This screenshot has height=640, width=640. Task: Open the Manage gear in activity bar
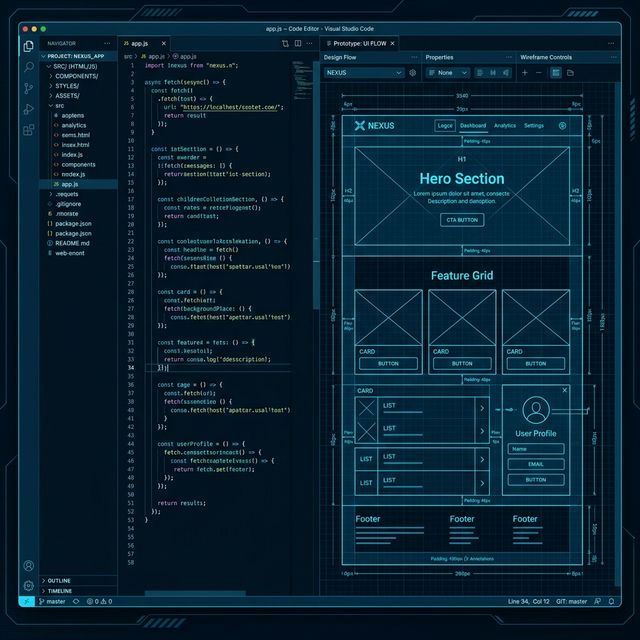click(29, 586)
